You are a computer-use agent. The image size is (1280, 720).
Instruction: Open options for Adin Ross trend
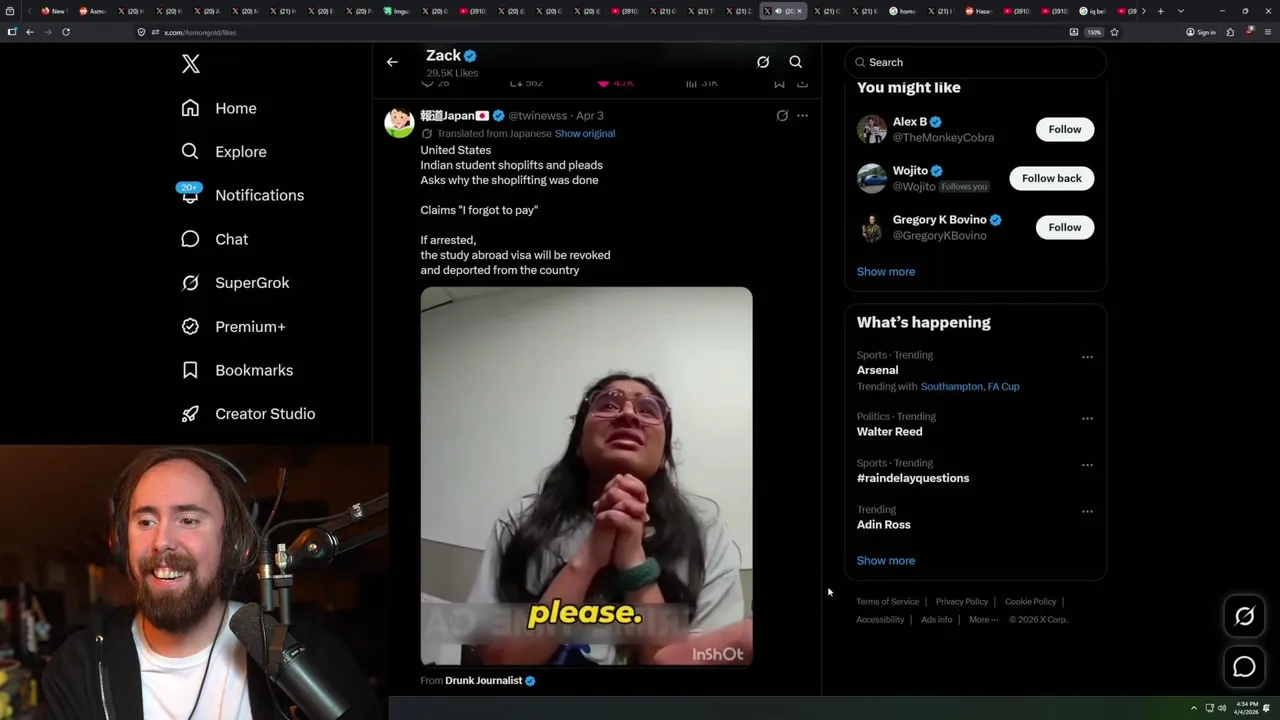1087,511
